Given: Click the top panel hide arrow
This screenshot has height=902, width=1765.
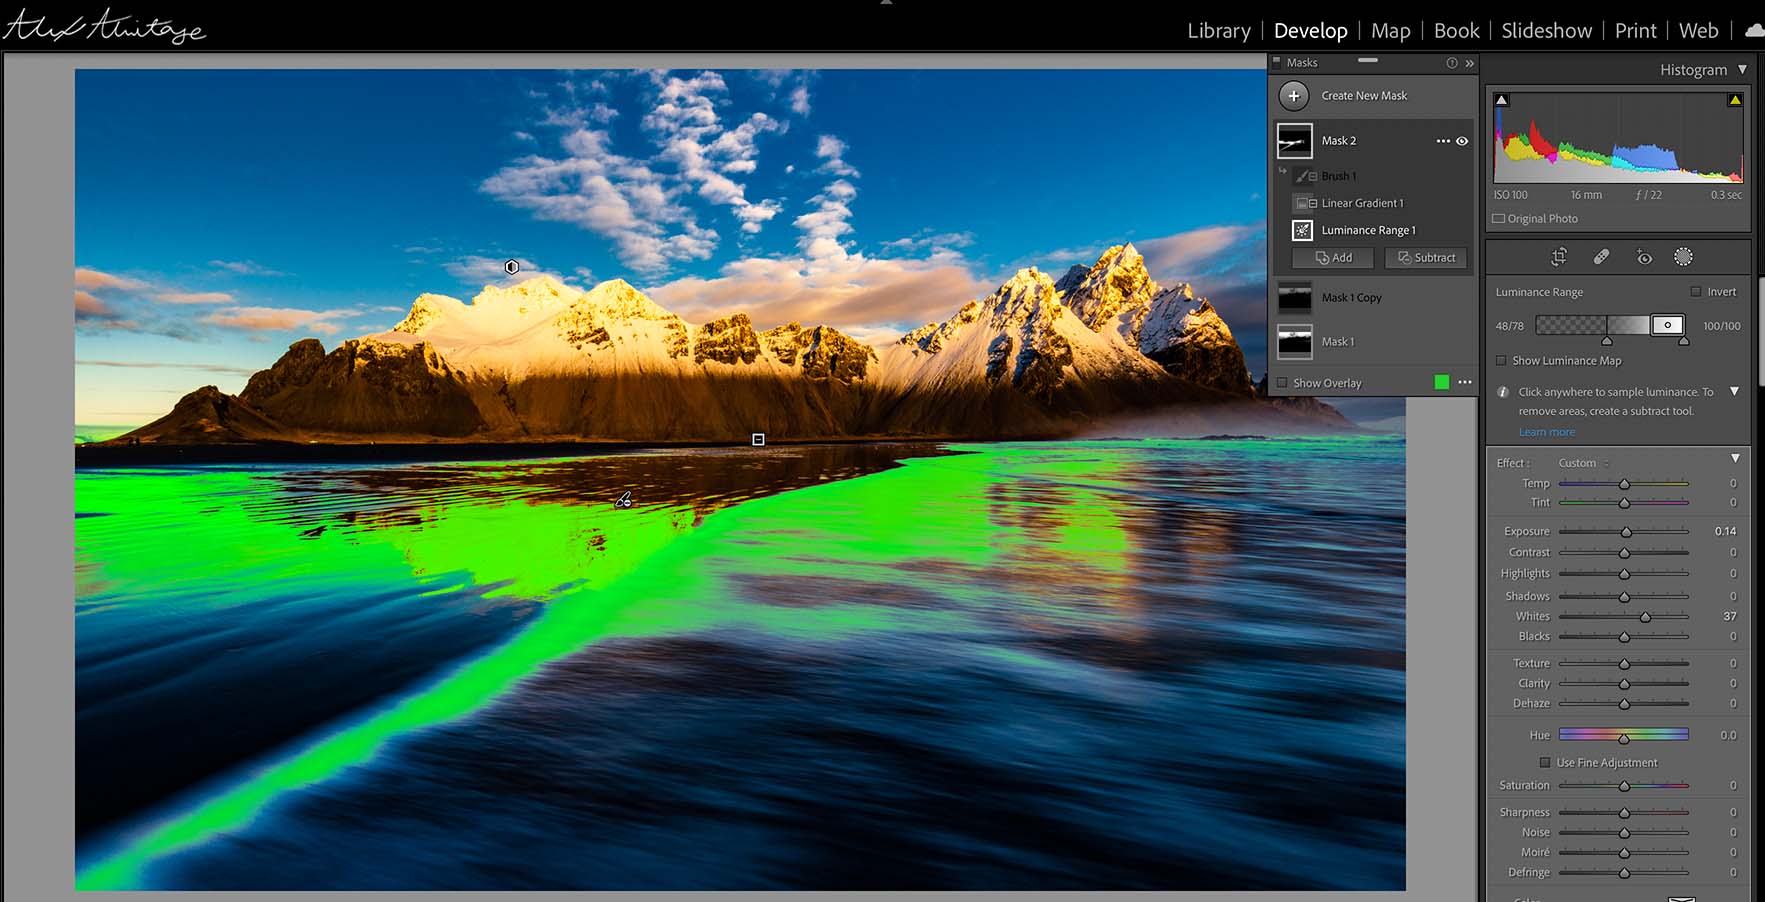Looking at the screenshot, I should 885,3.
